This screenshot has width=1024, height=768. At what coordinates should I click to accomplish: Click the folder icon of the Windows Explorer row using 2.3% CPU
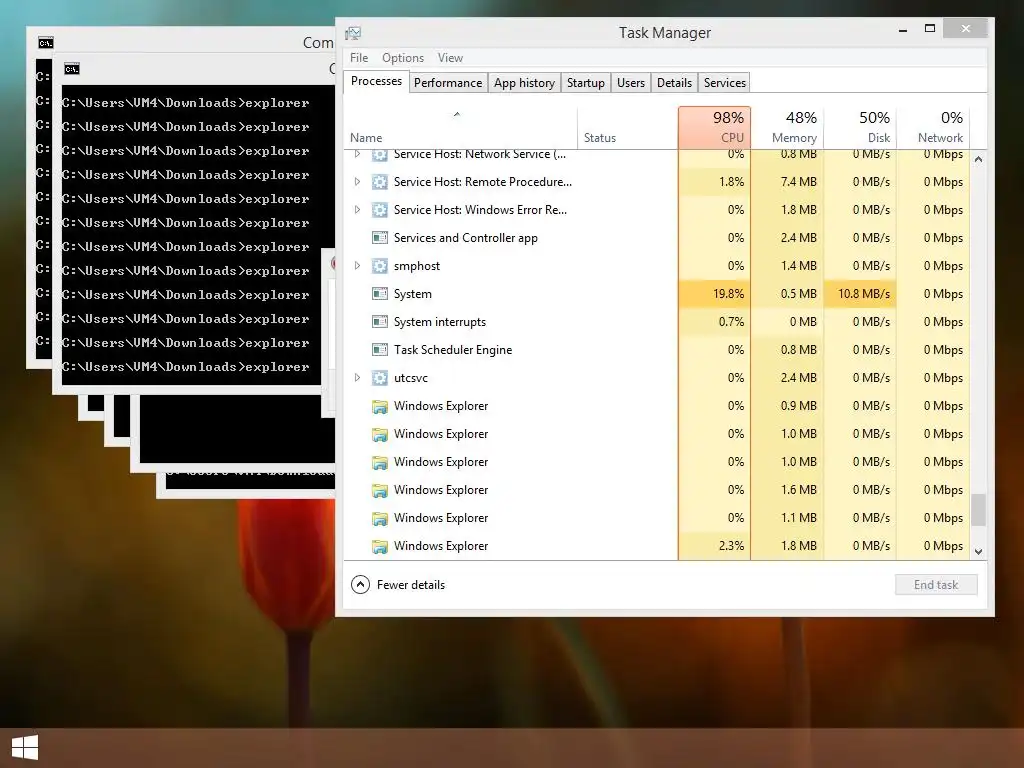[x=379, y=546]
